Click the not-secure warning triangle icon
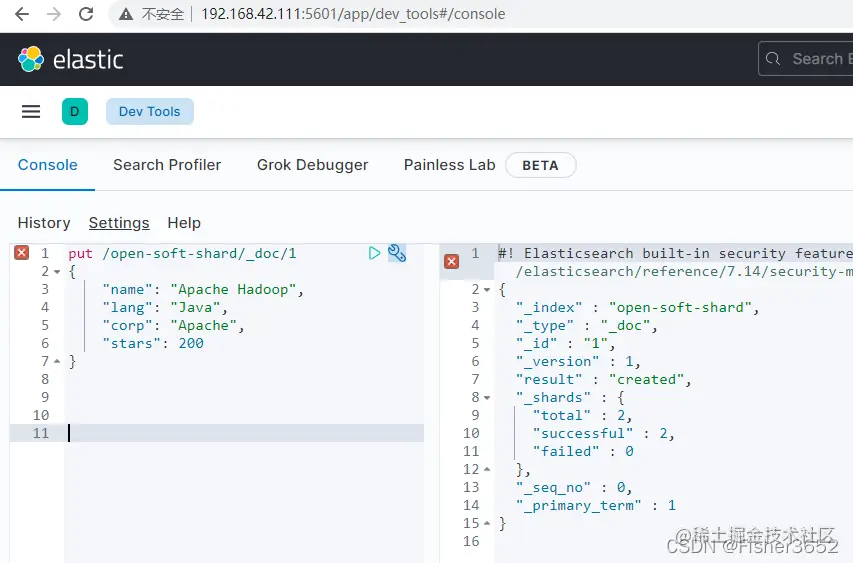The image size is (853, 563). click(x=126, y=14)
